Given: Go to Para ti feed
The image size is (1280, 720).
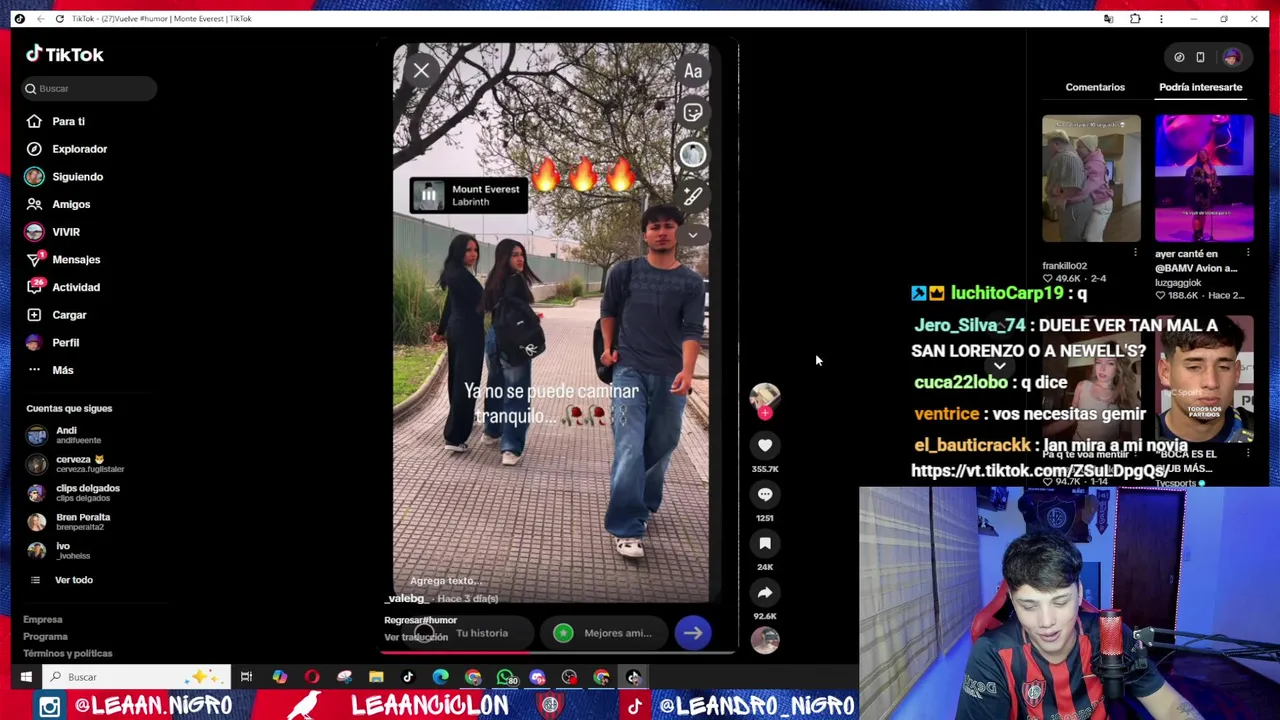Looking at the screenshot, I should pos(68,121).
